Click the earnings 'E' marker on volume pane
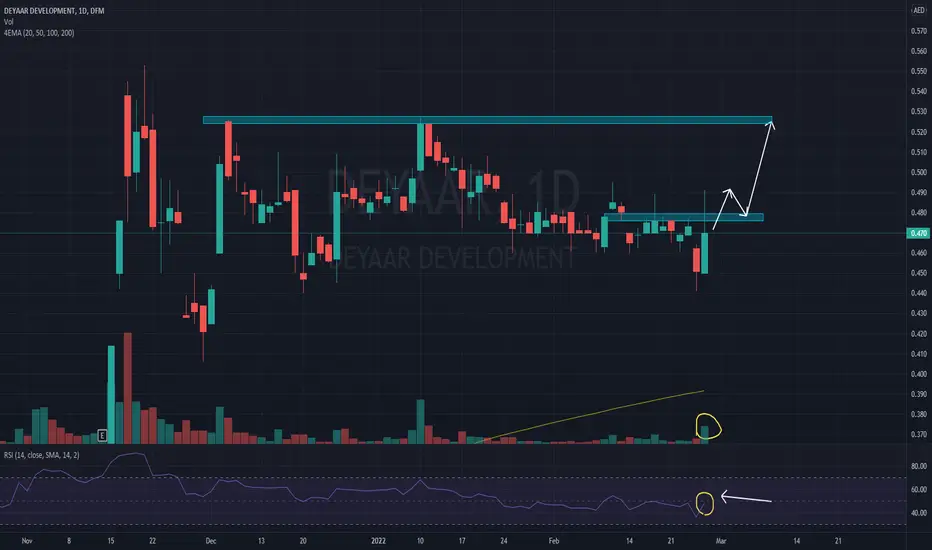Image resolution: width=932 pixels, height=550 pixels. 102,436
